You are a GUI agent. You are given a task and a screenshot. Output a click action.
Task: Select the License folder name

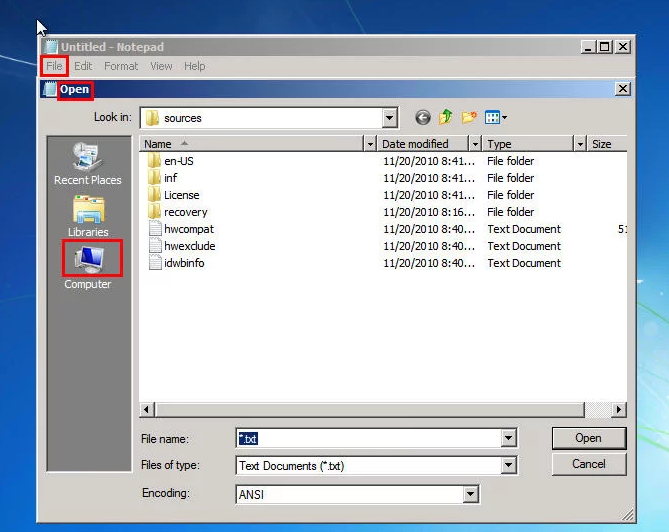tap(181, 195)
